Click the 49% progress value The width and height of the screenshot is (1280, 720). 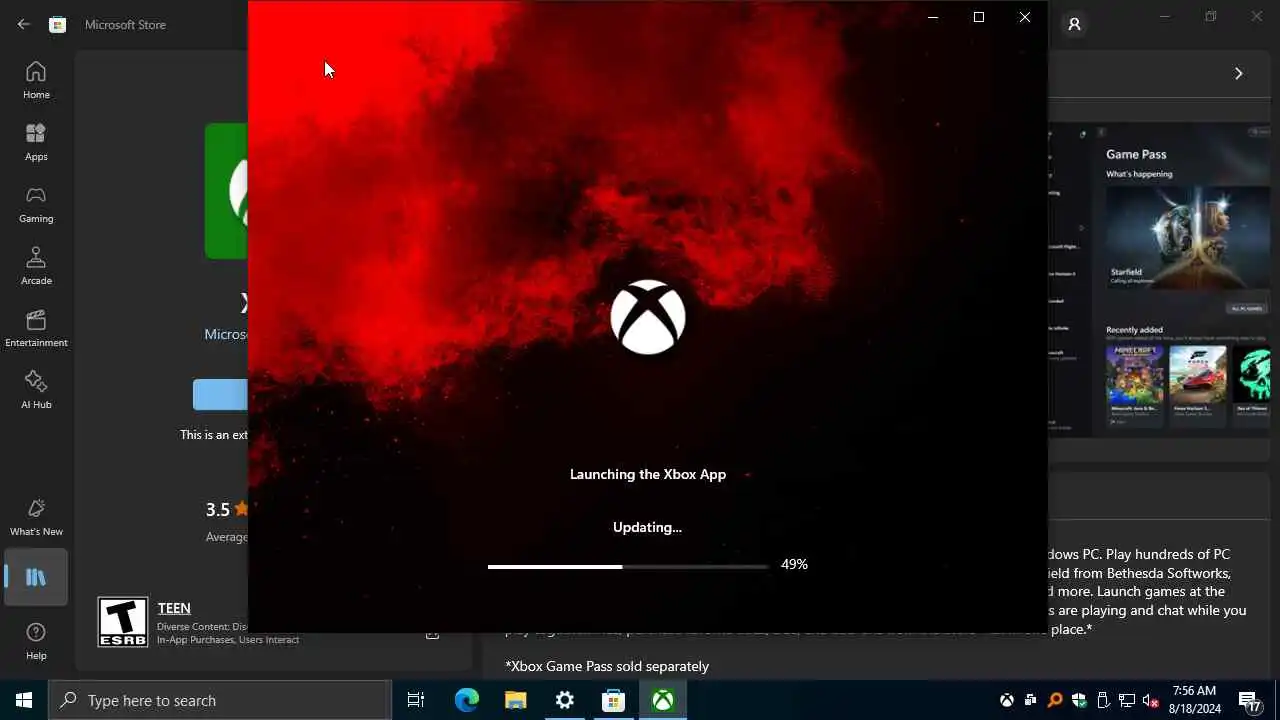794,564
